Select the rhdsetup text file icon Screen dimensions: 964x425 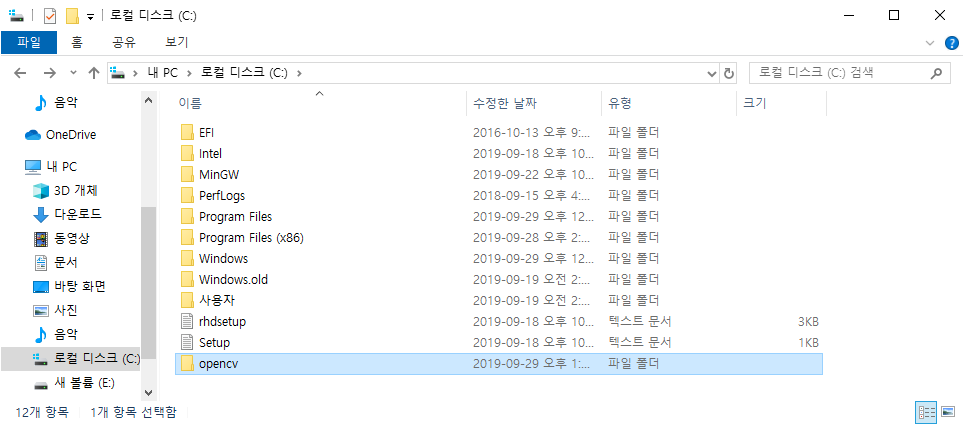(x=188, y=321)
